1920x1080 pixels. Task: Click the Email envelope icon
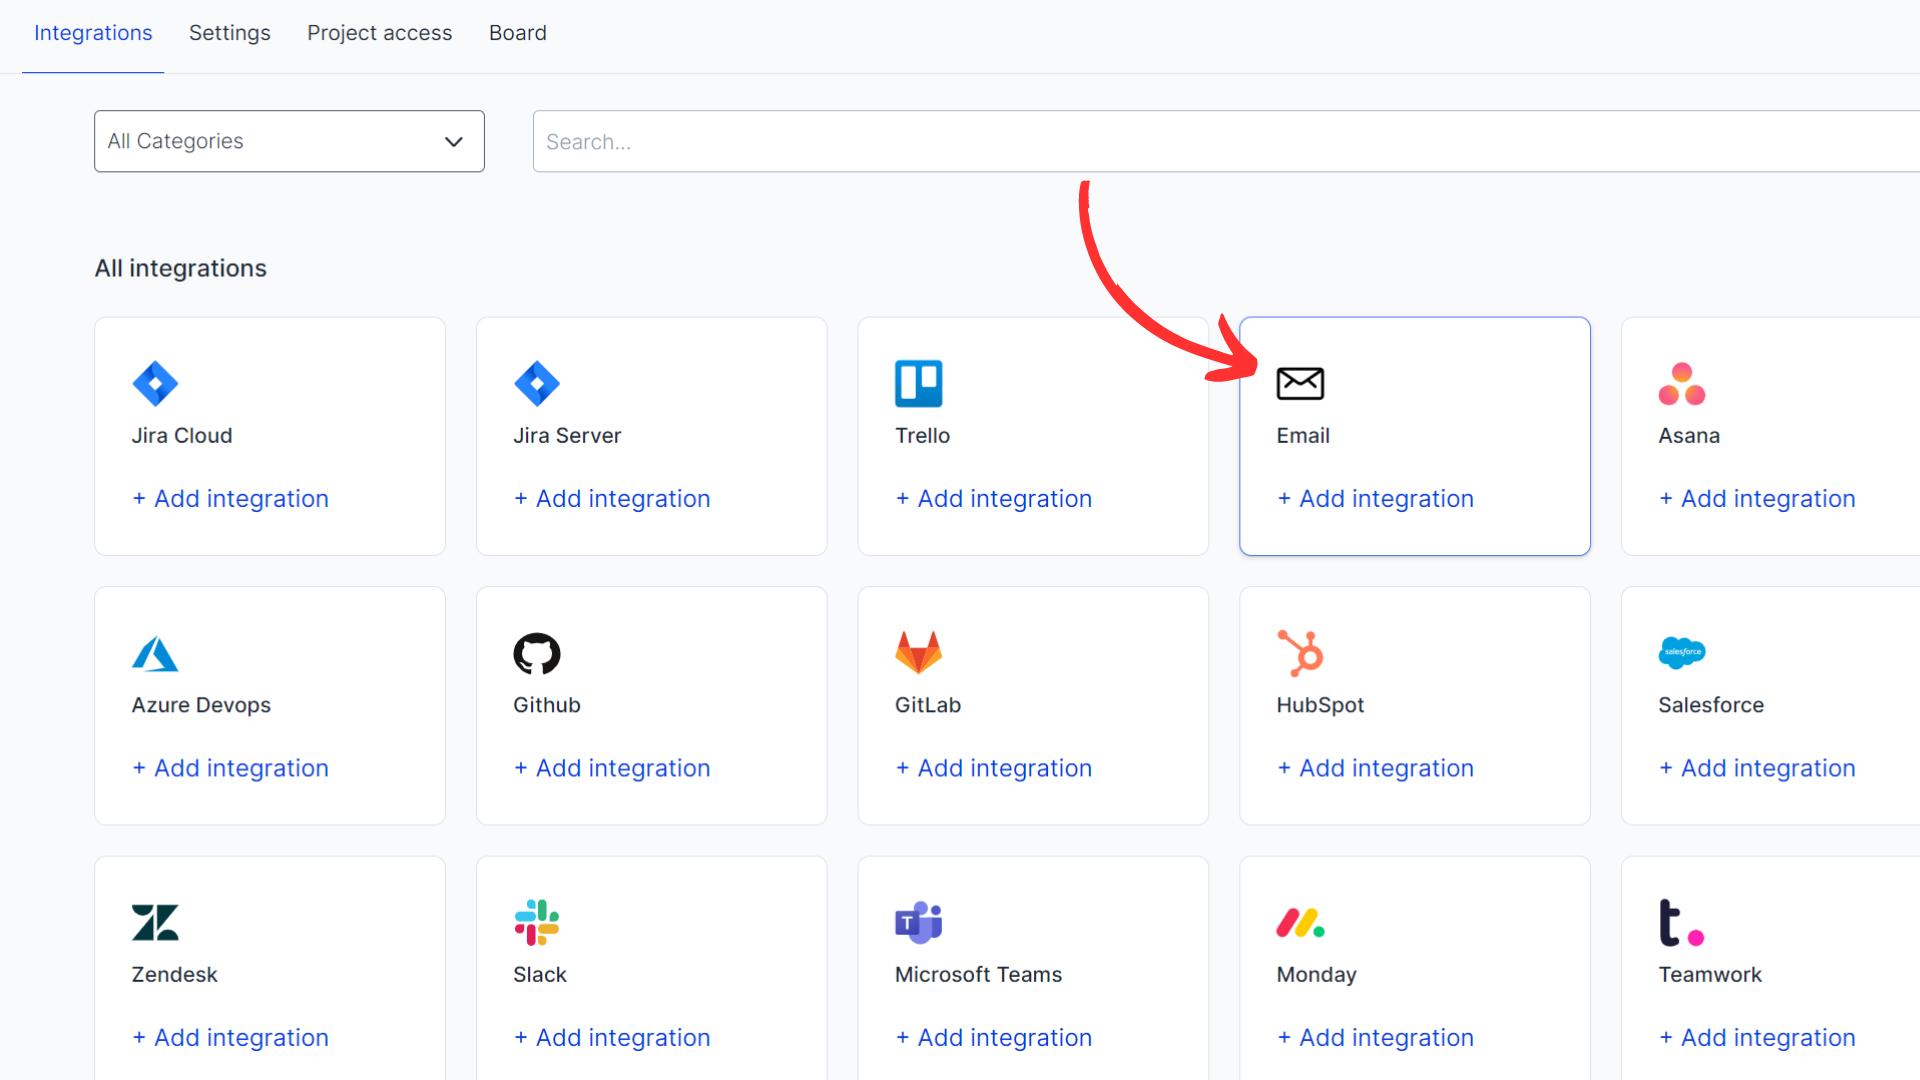pos(1300,383)
